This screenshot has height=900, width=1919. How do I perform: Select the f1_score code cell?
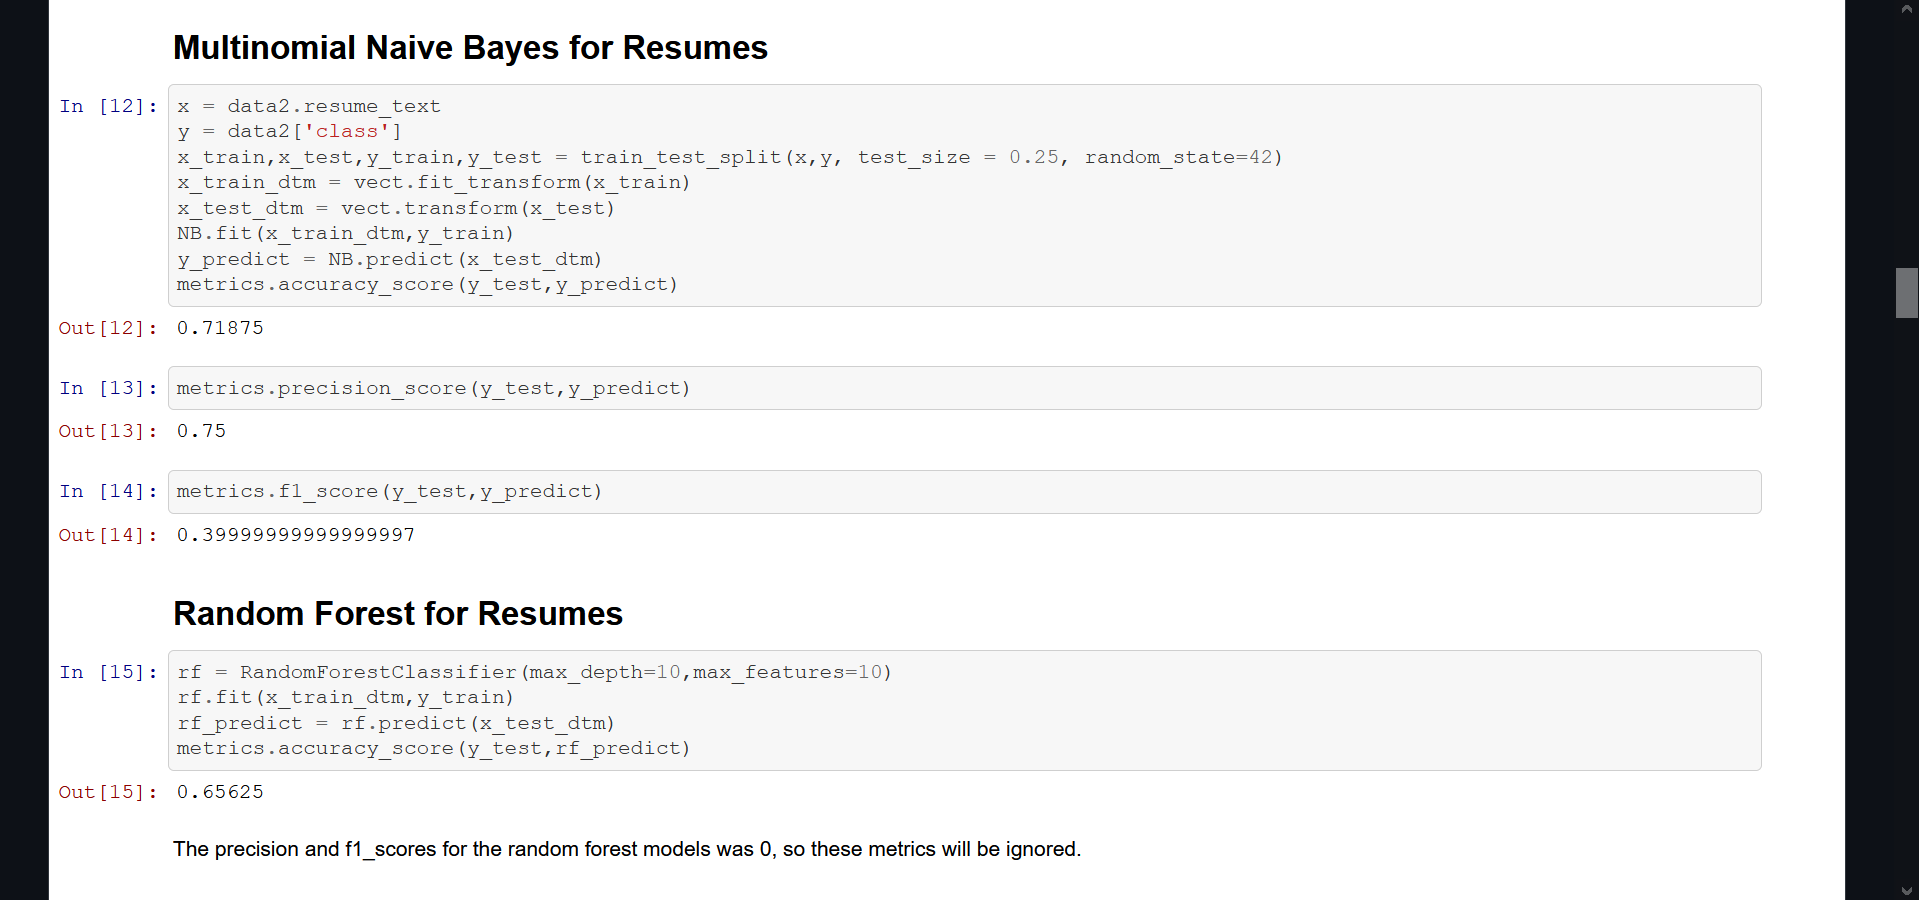[963, 492]
